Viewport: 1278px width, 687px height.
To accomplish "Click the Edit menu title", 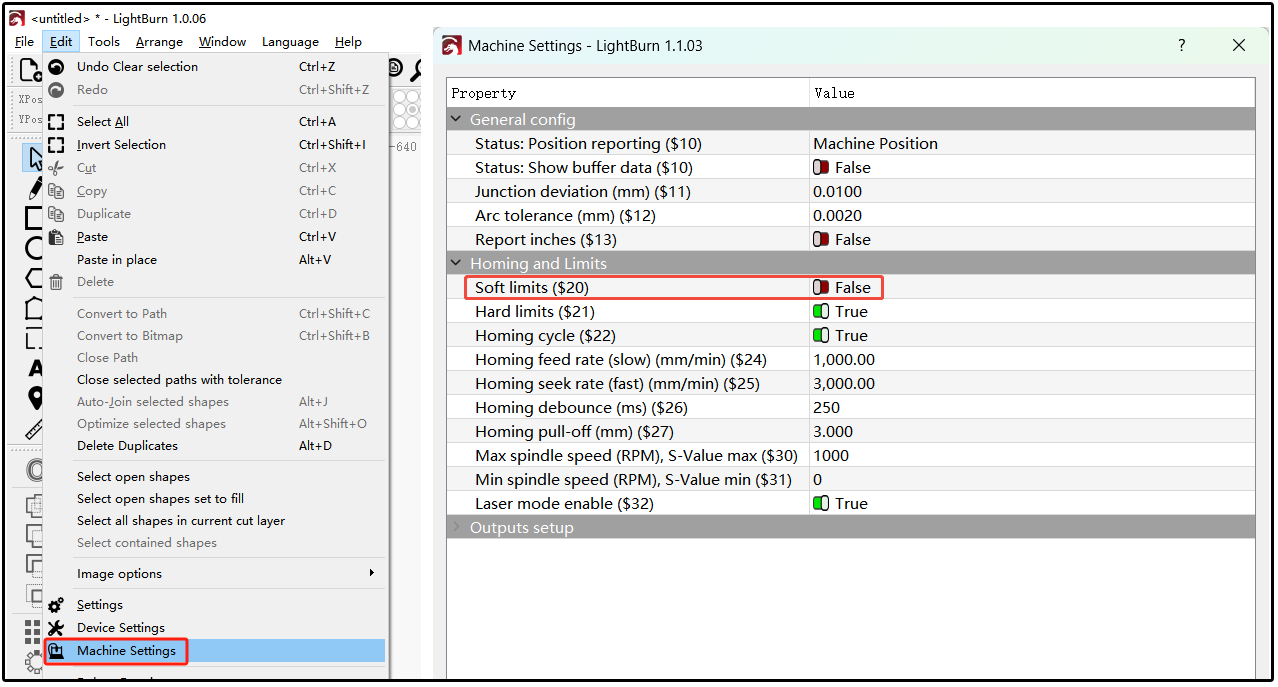I will coord(61,42).
